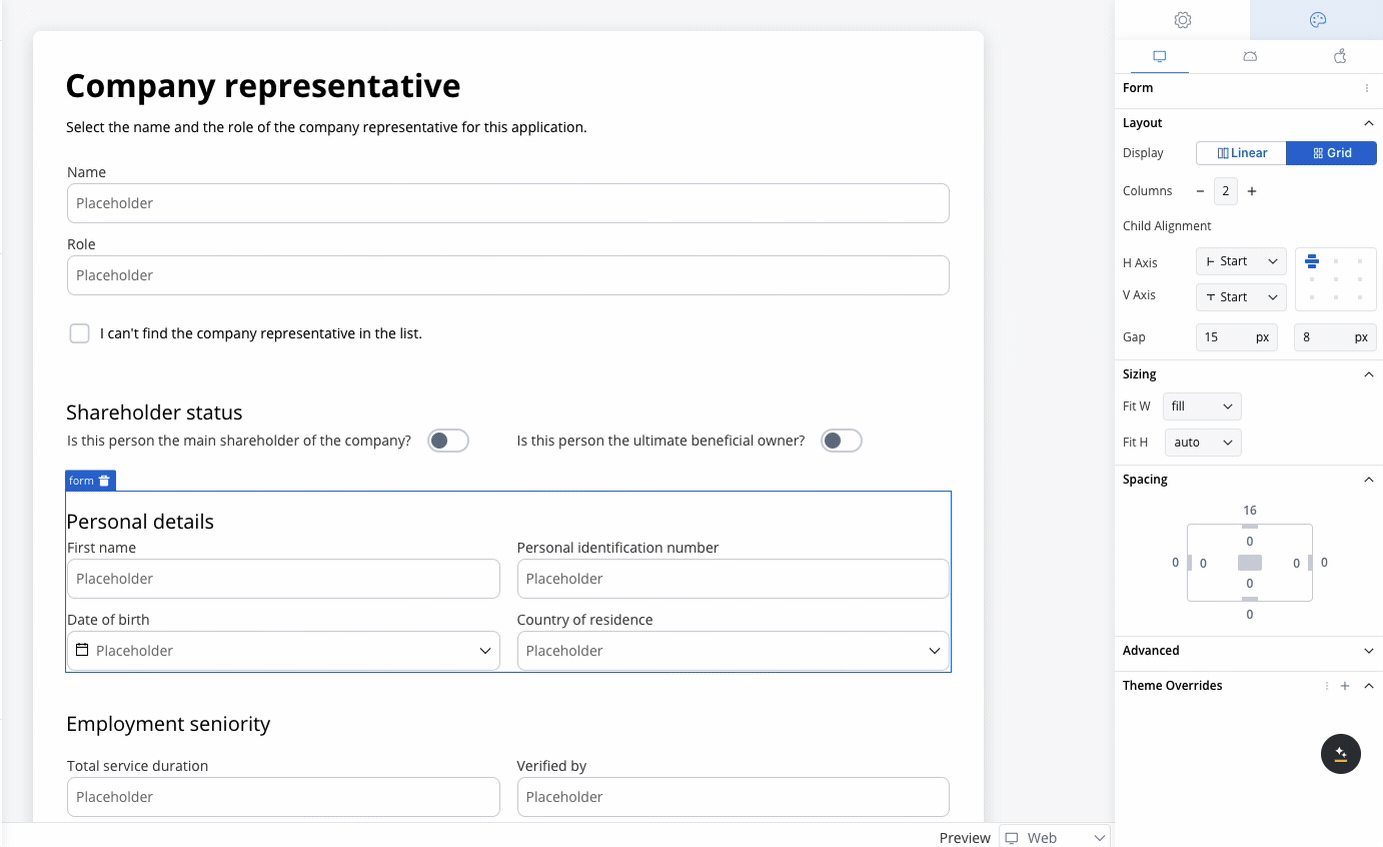The image size is (1383, 847).
Task: Set display to Linear
Action: click(1242, 153)
